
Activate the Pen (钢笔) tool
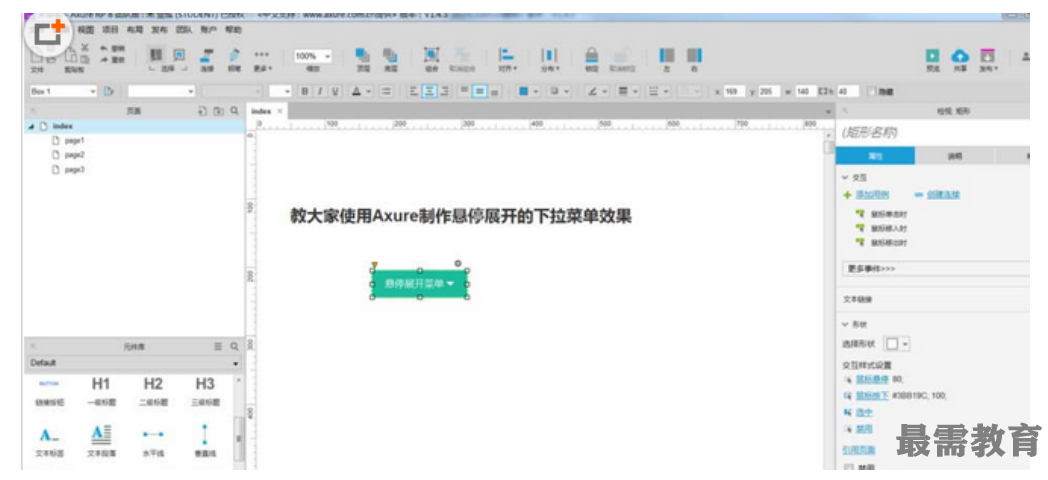click(234, 59)
